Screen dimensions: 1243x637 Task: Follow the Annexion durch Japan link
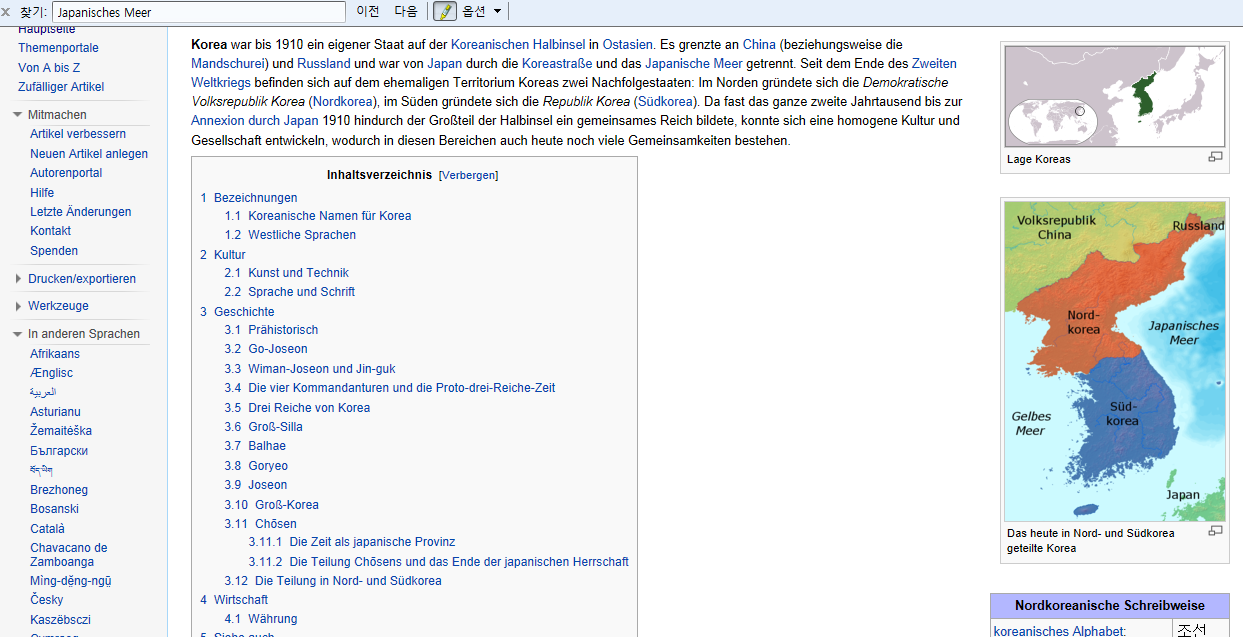(254, 121)
